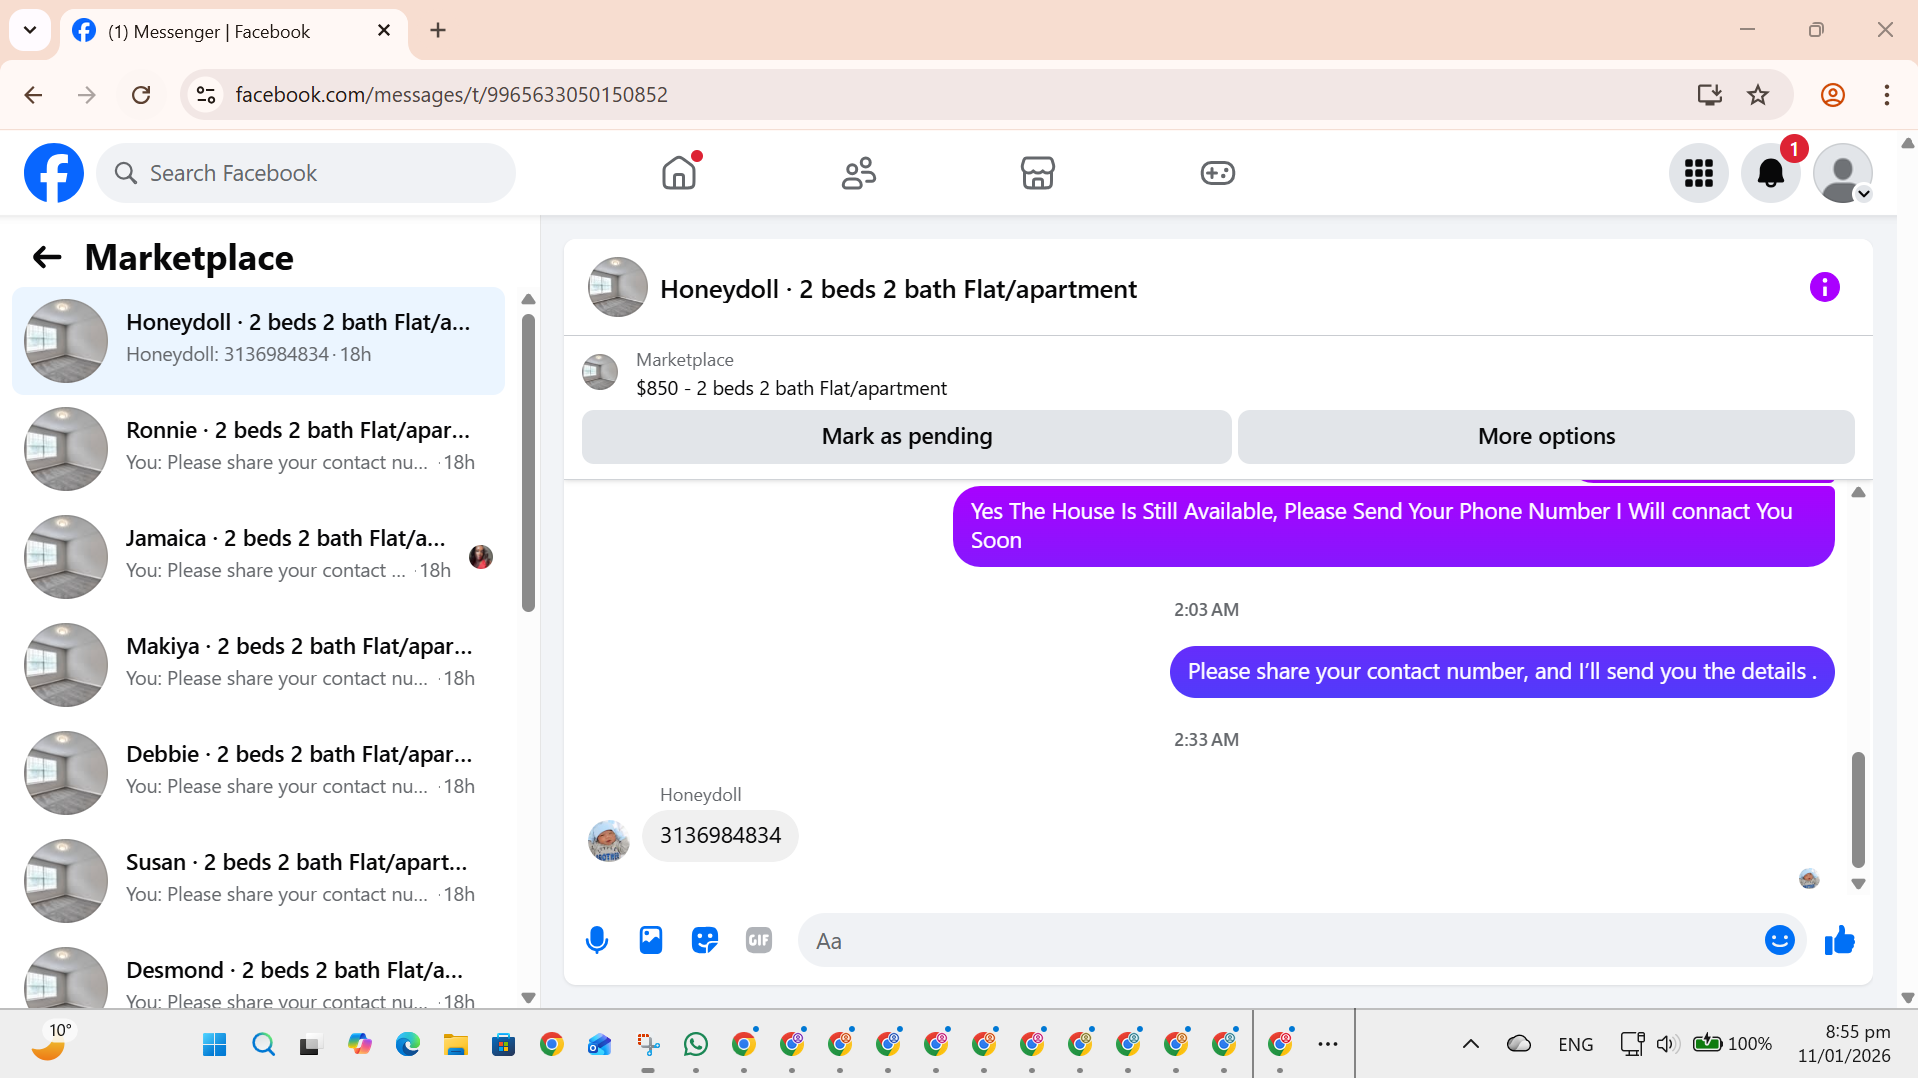
Task: Go back using the Marketplace arrow
Action: (47, 258)
